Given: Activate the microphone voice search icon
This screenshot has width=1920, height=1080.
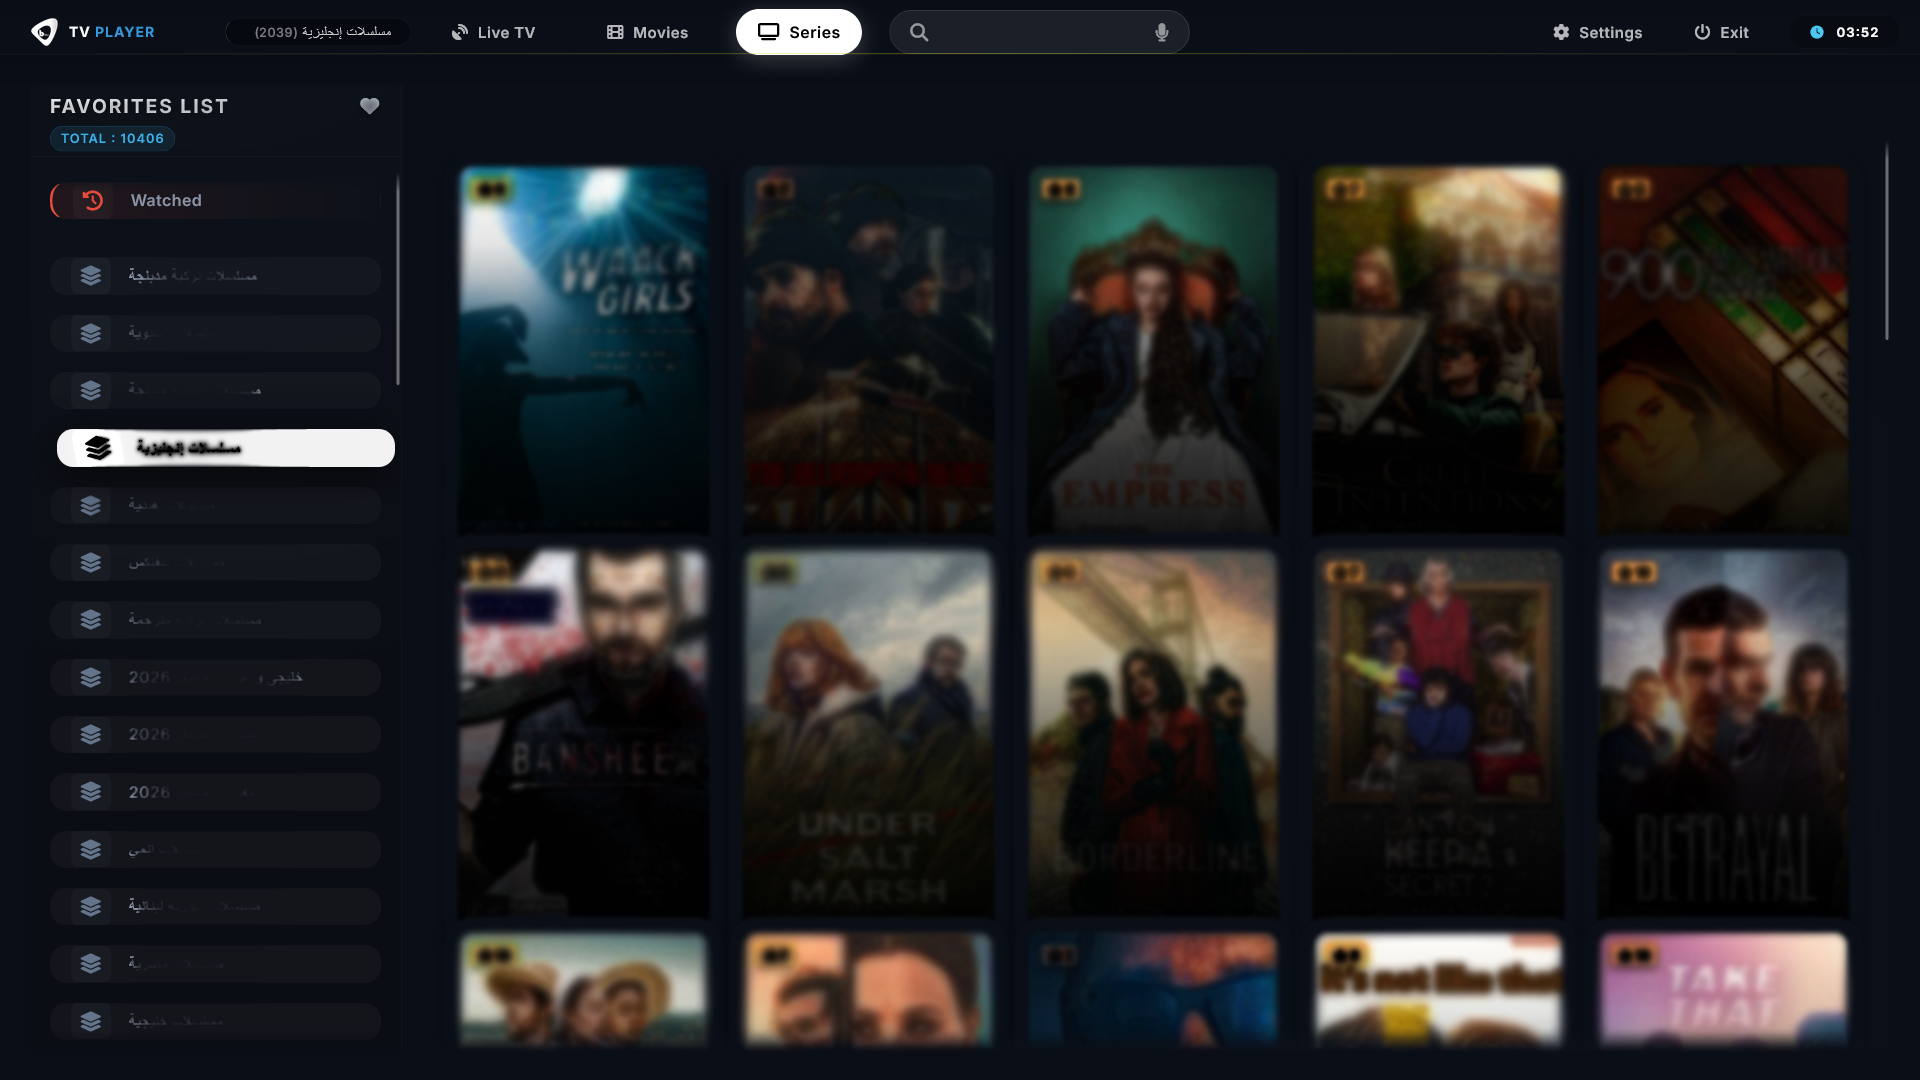Looking at the screenshot, I should click(x=1162, y=32).
